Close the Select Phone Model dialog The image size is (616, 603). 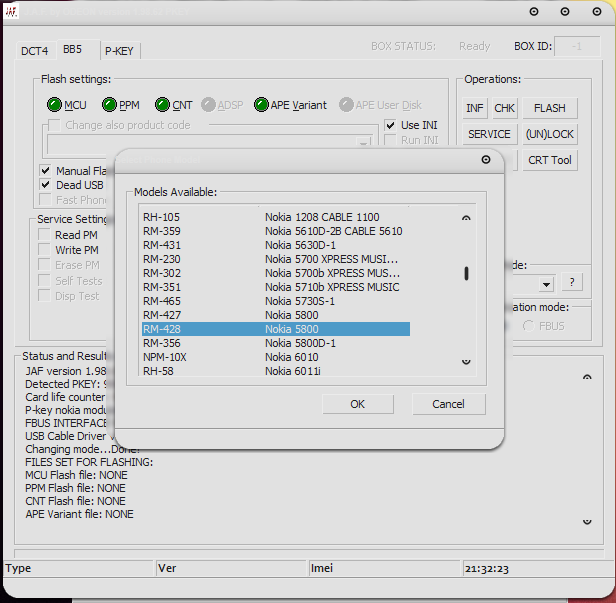486,159
